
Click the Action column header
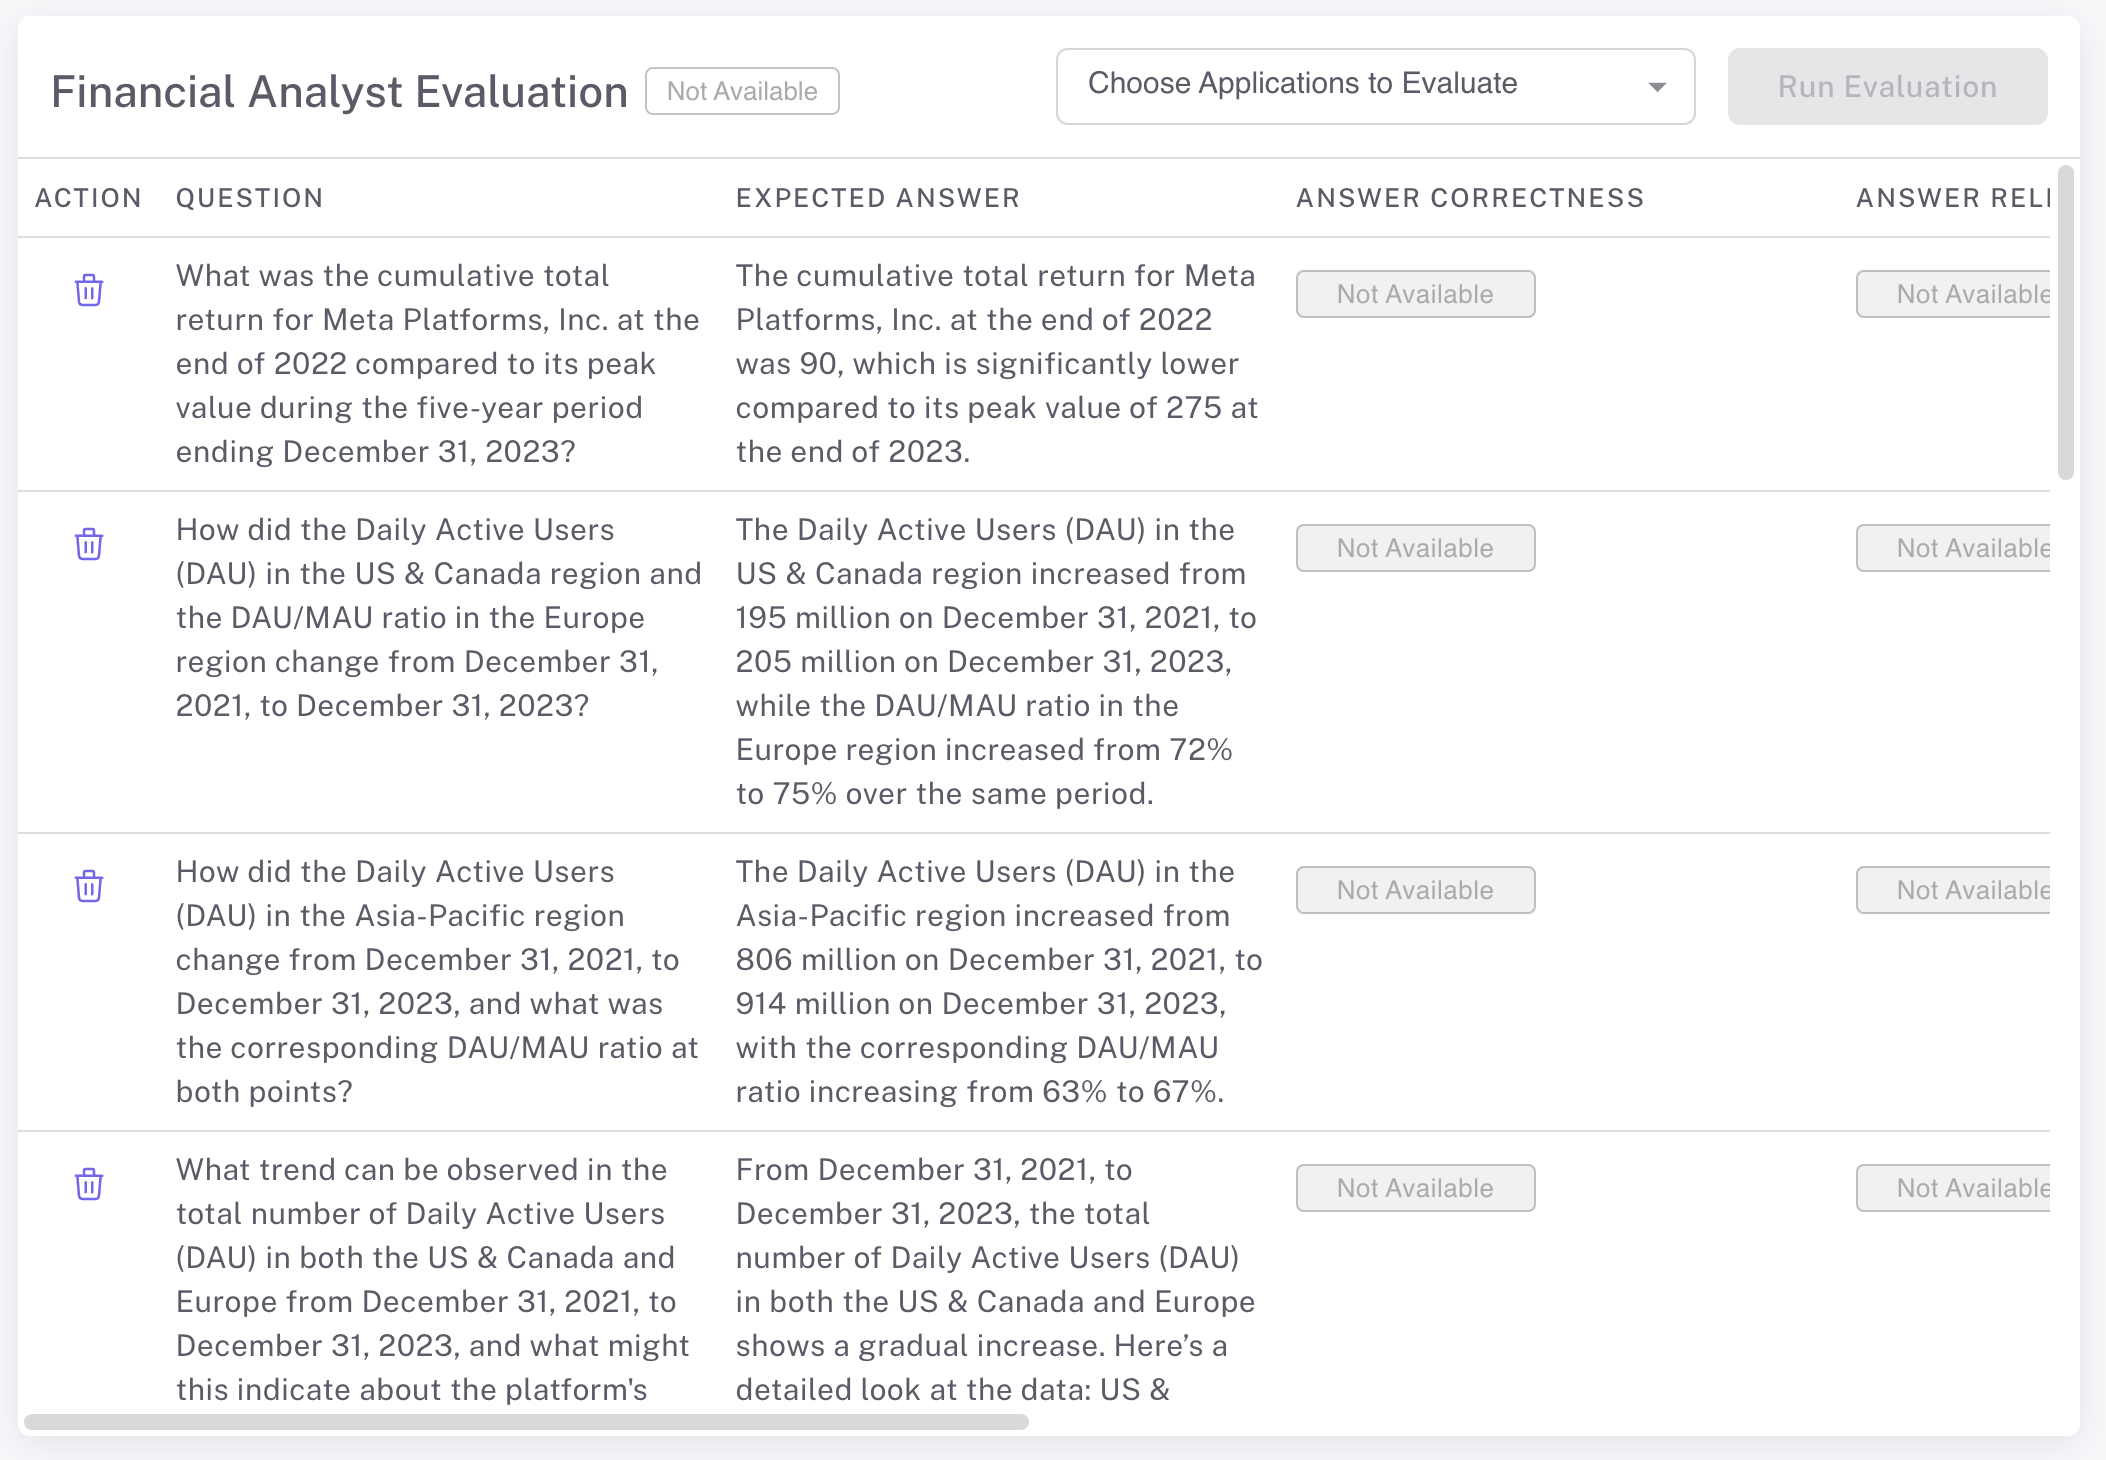(x=88, y=198)
